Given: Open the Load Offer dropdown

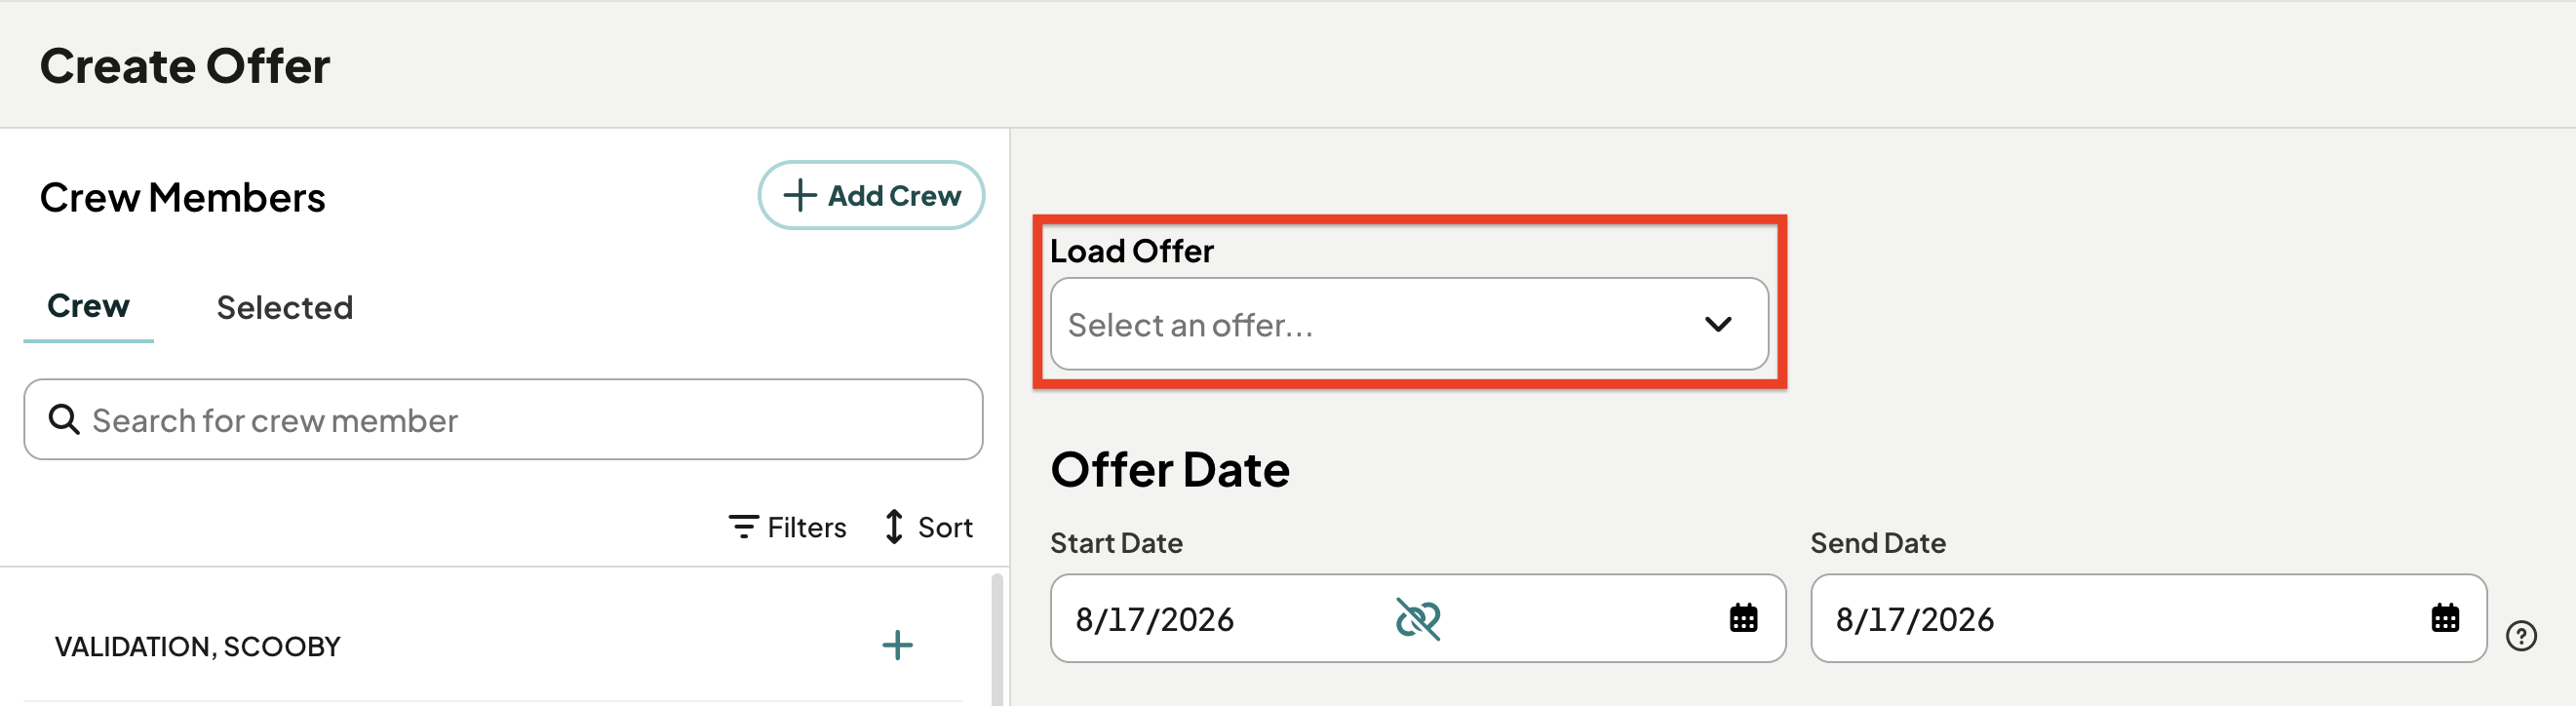Looking at the screenshot, I should tap(1409, 324).
